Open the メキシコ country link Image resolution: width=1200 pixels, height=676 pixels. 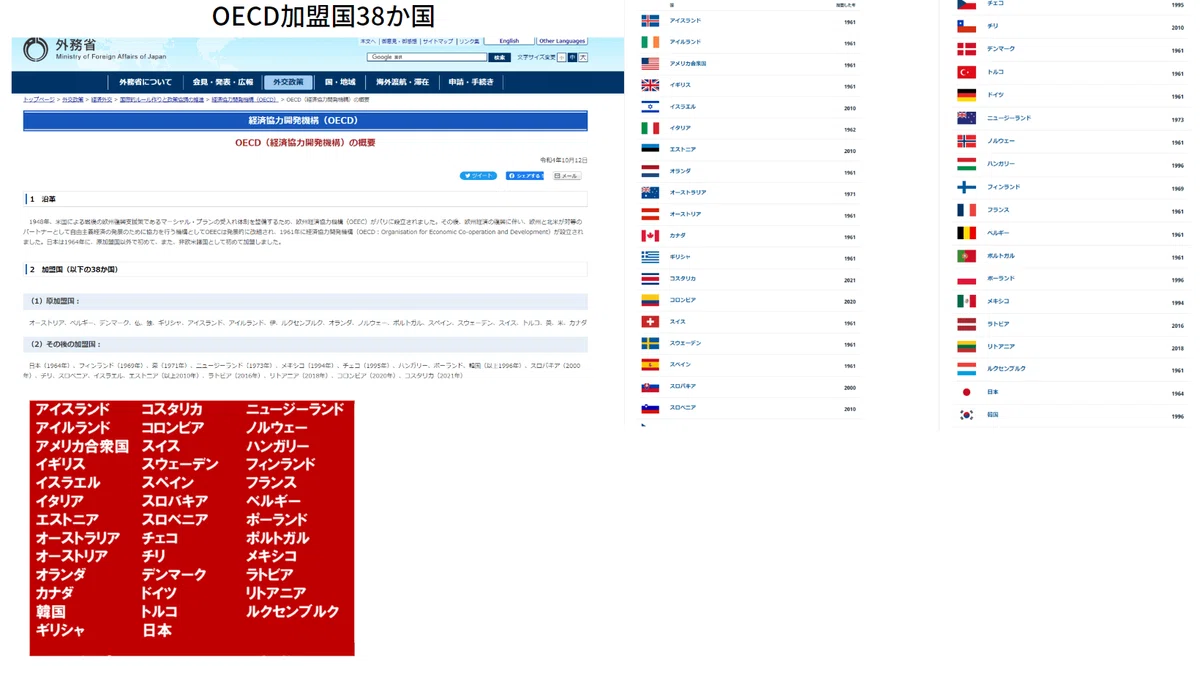[x=998, y=301]
